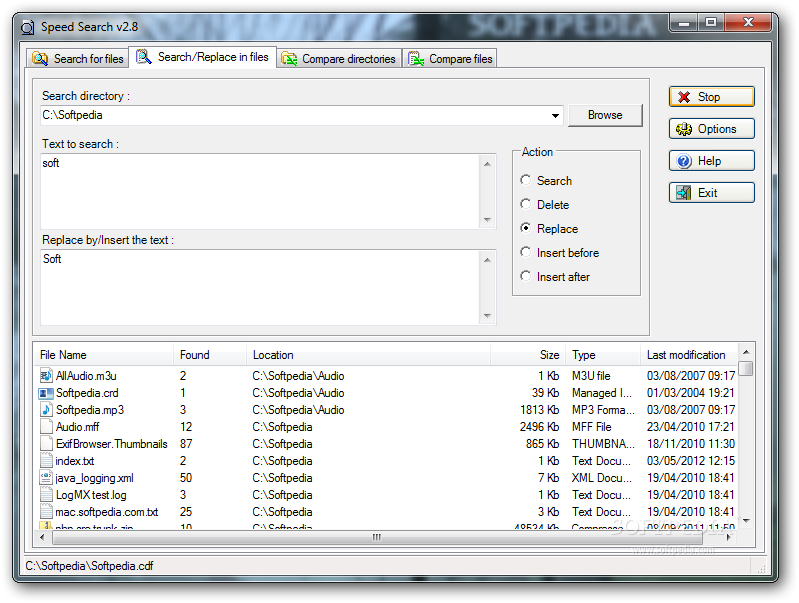Click the ExifBrowser.Thumbnails file icon
Image resolution: width=799 pixels, height=603 pixels.
[x=46, y=444]
